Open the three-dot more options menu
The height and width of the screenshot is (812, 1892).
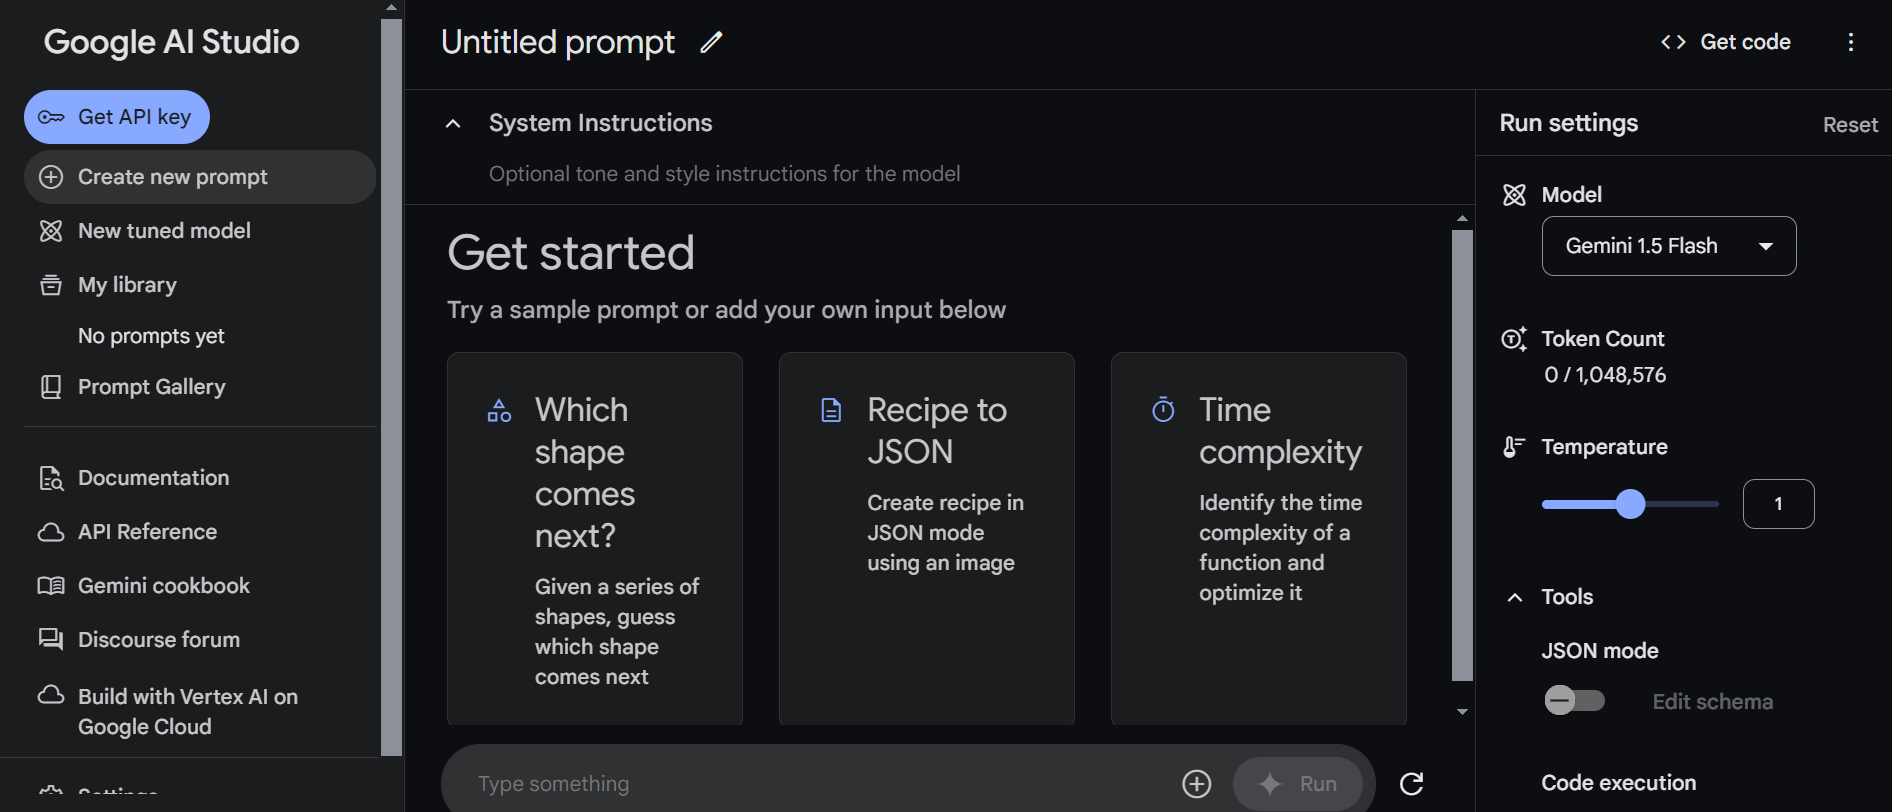tap(1851, 42)
